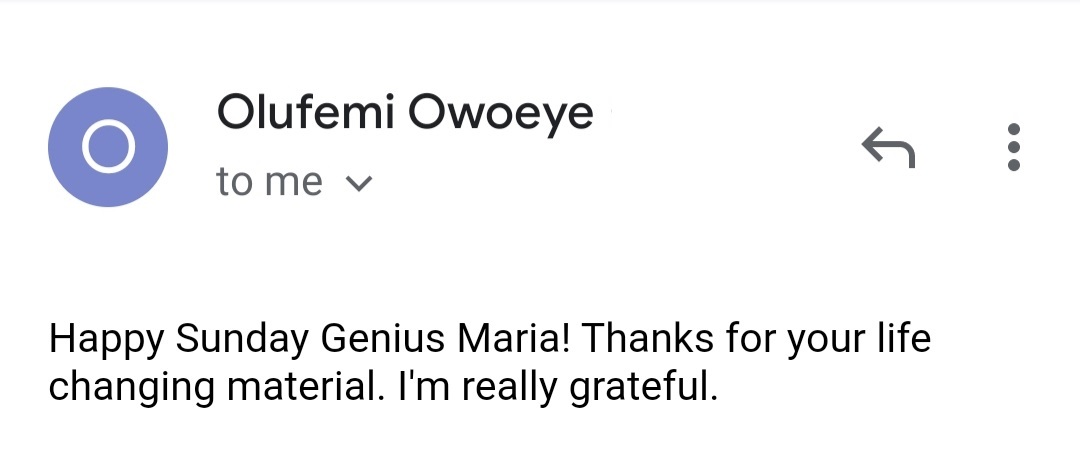Select the "Happy Sunday Genius Maria!" greeting
This screenshot has width=1080, height=459.
pos(310,340)
